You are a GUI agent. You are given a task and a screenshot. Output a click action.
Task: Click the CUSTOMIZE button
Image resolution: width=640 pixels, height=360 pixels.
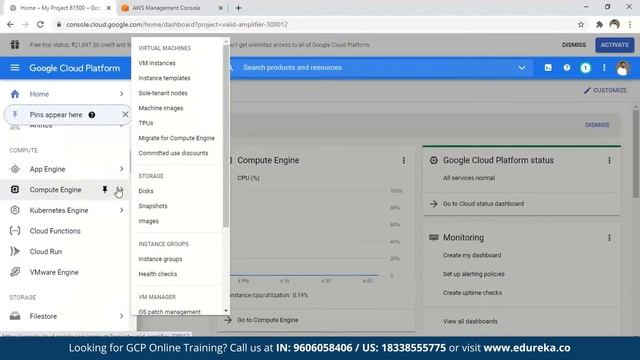coord(605,90)
